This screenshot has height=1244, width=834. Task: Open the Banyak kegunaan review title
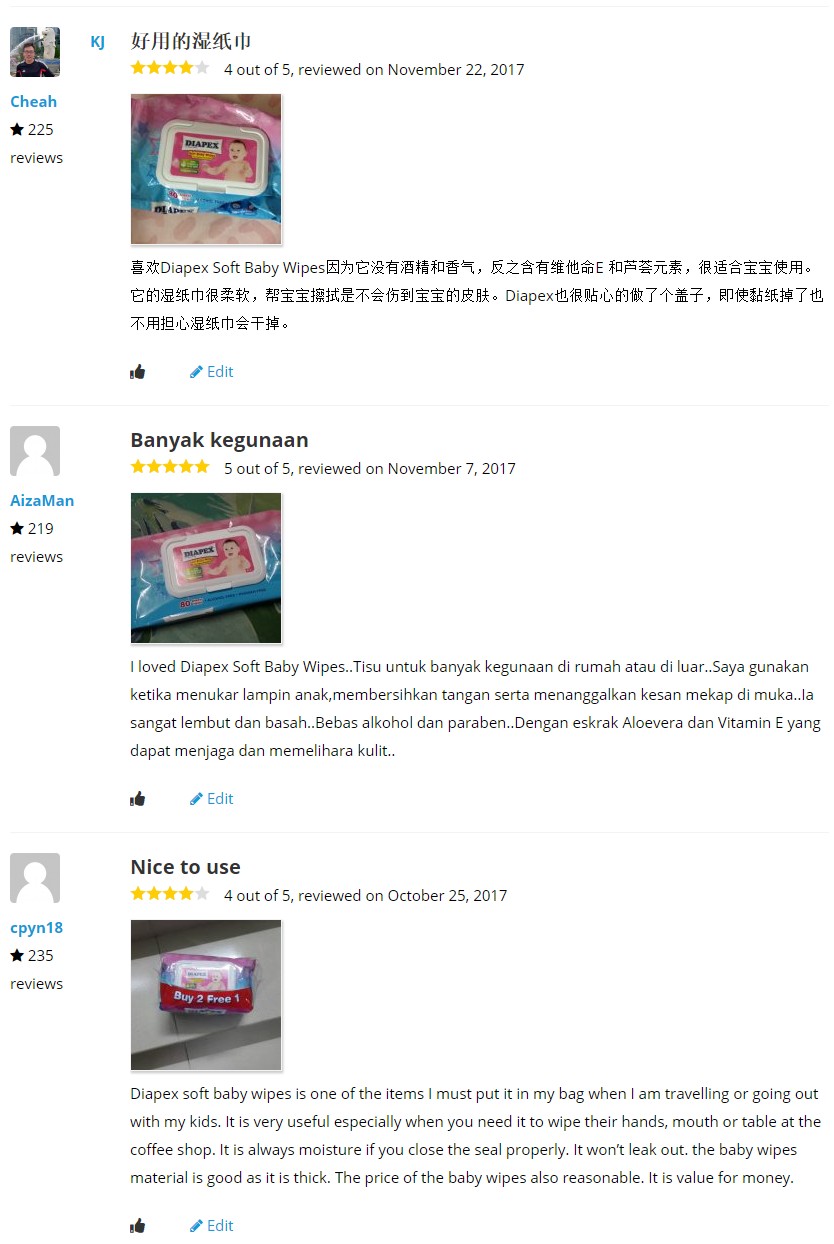point(219,440)
